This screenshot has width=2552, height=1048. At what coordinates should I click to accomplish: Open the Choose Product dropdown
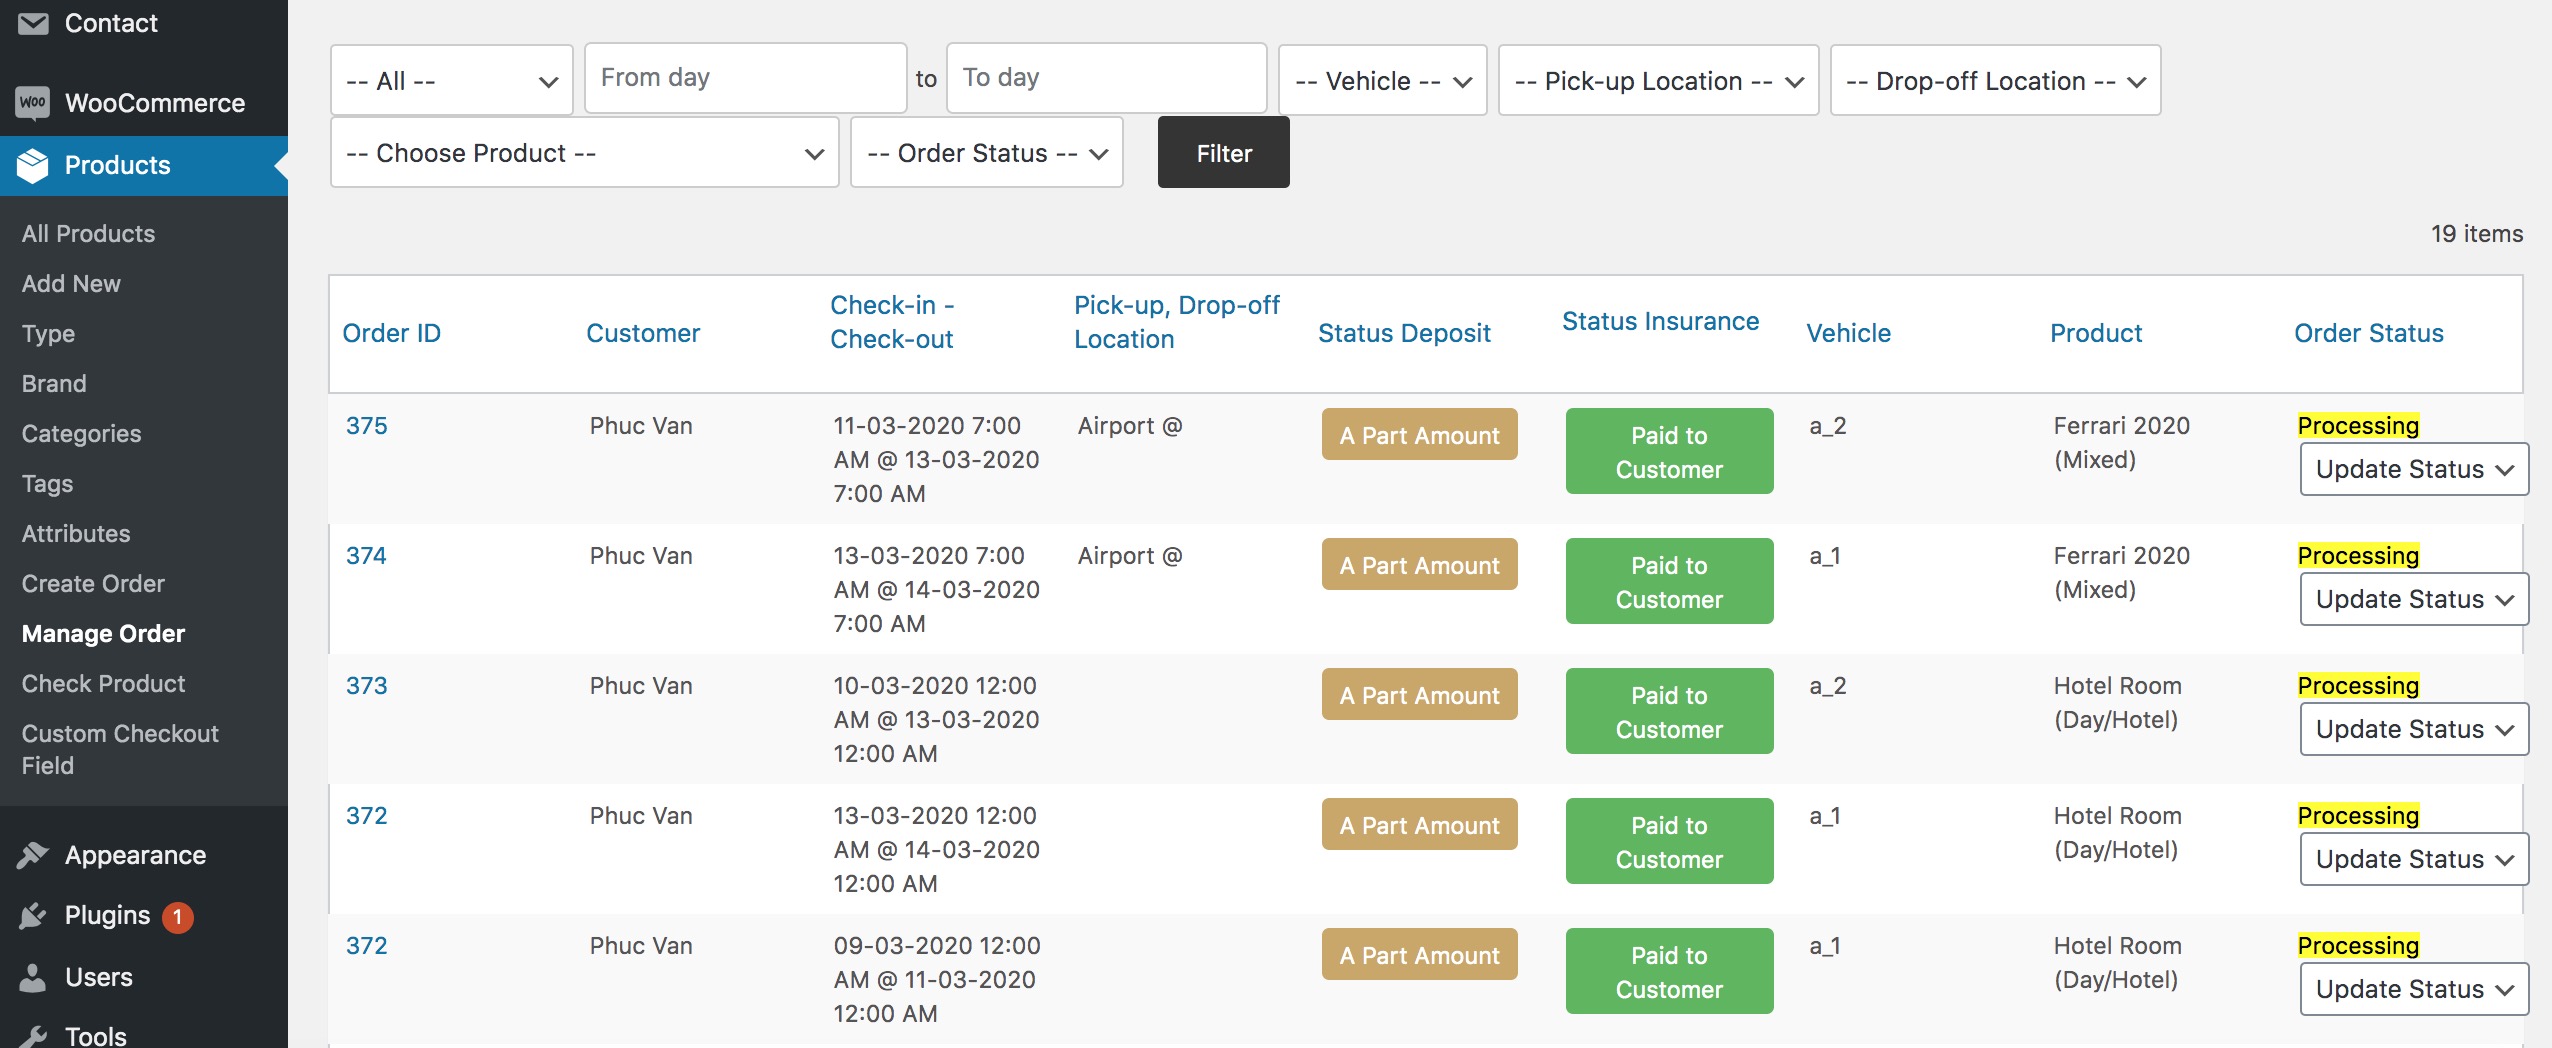pos(584,153)
